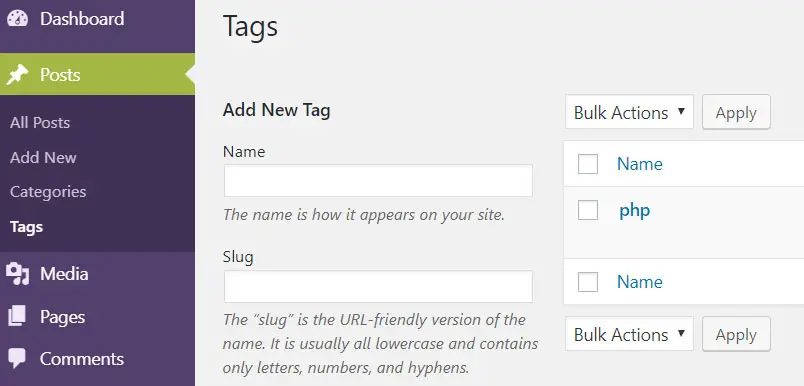The height and width of the screenshot is (386, 804).
Task: Click the bottom Apply button
Action: click(736, 334)
